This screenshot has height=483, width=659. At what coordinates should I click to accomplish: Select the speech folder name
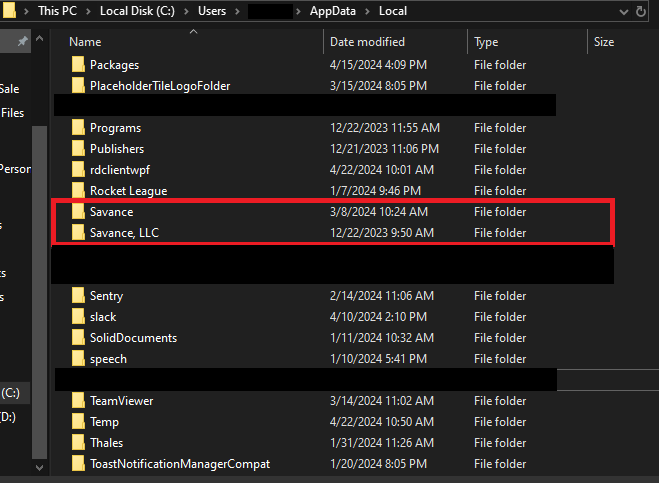[108, 359]
